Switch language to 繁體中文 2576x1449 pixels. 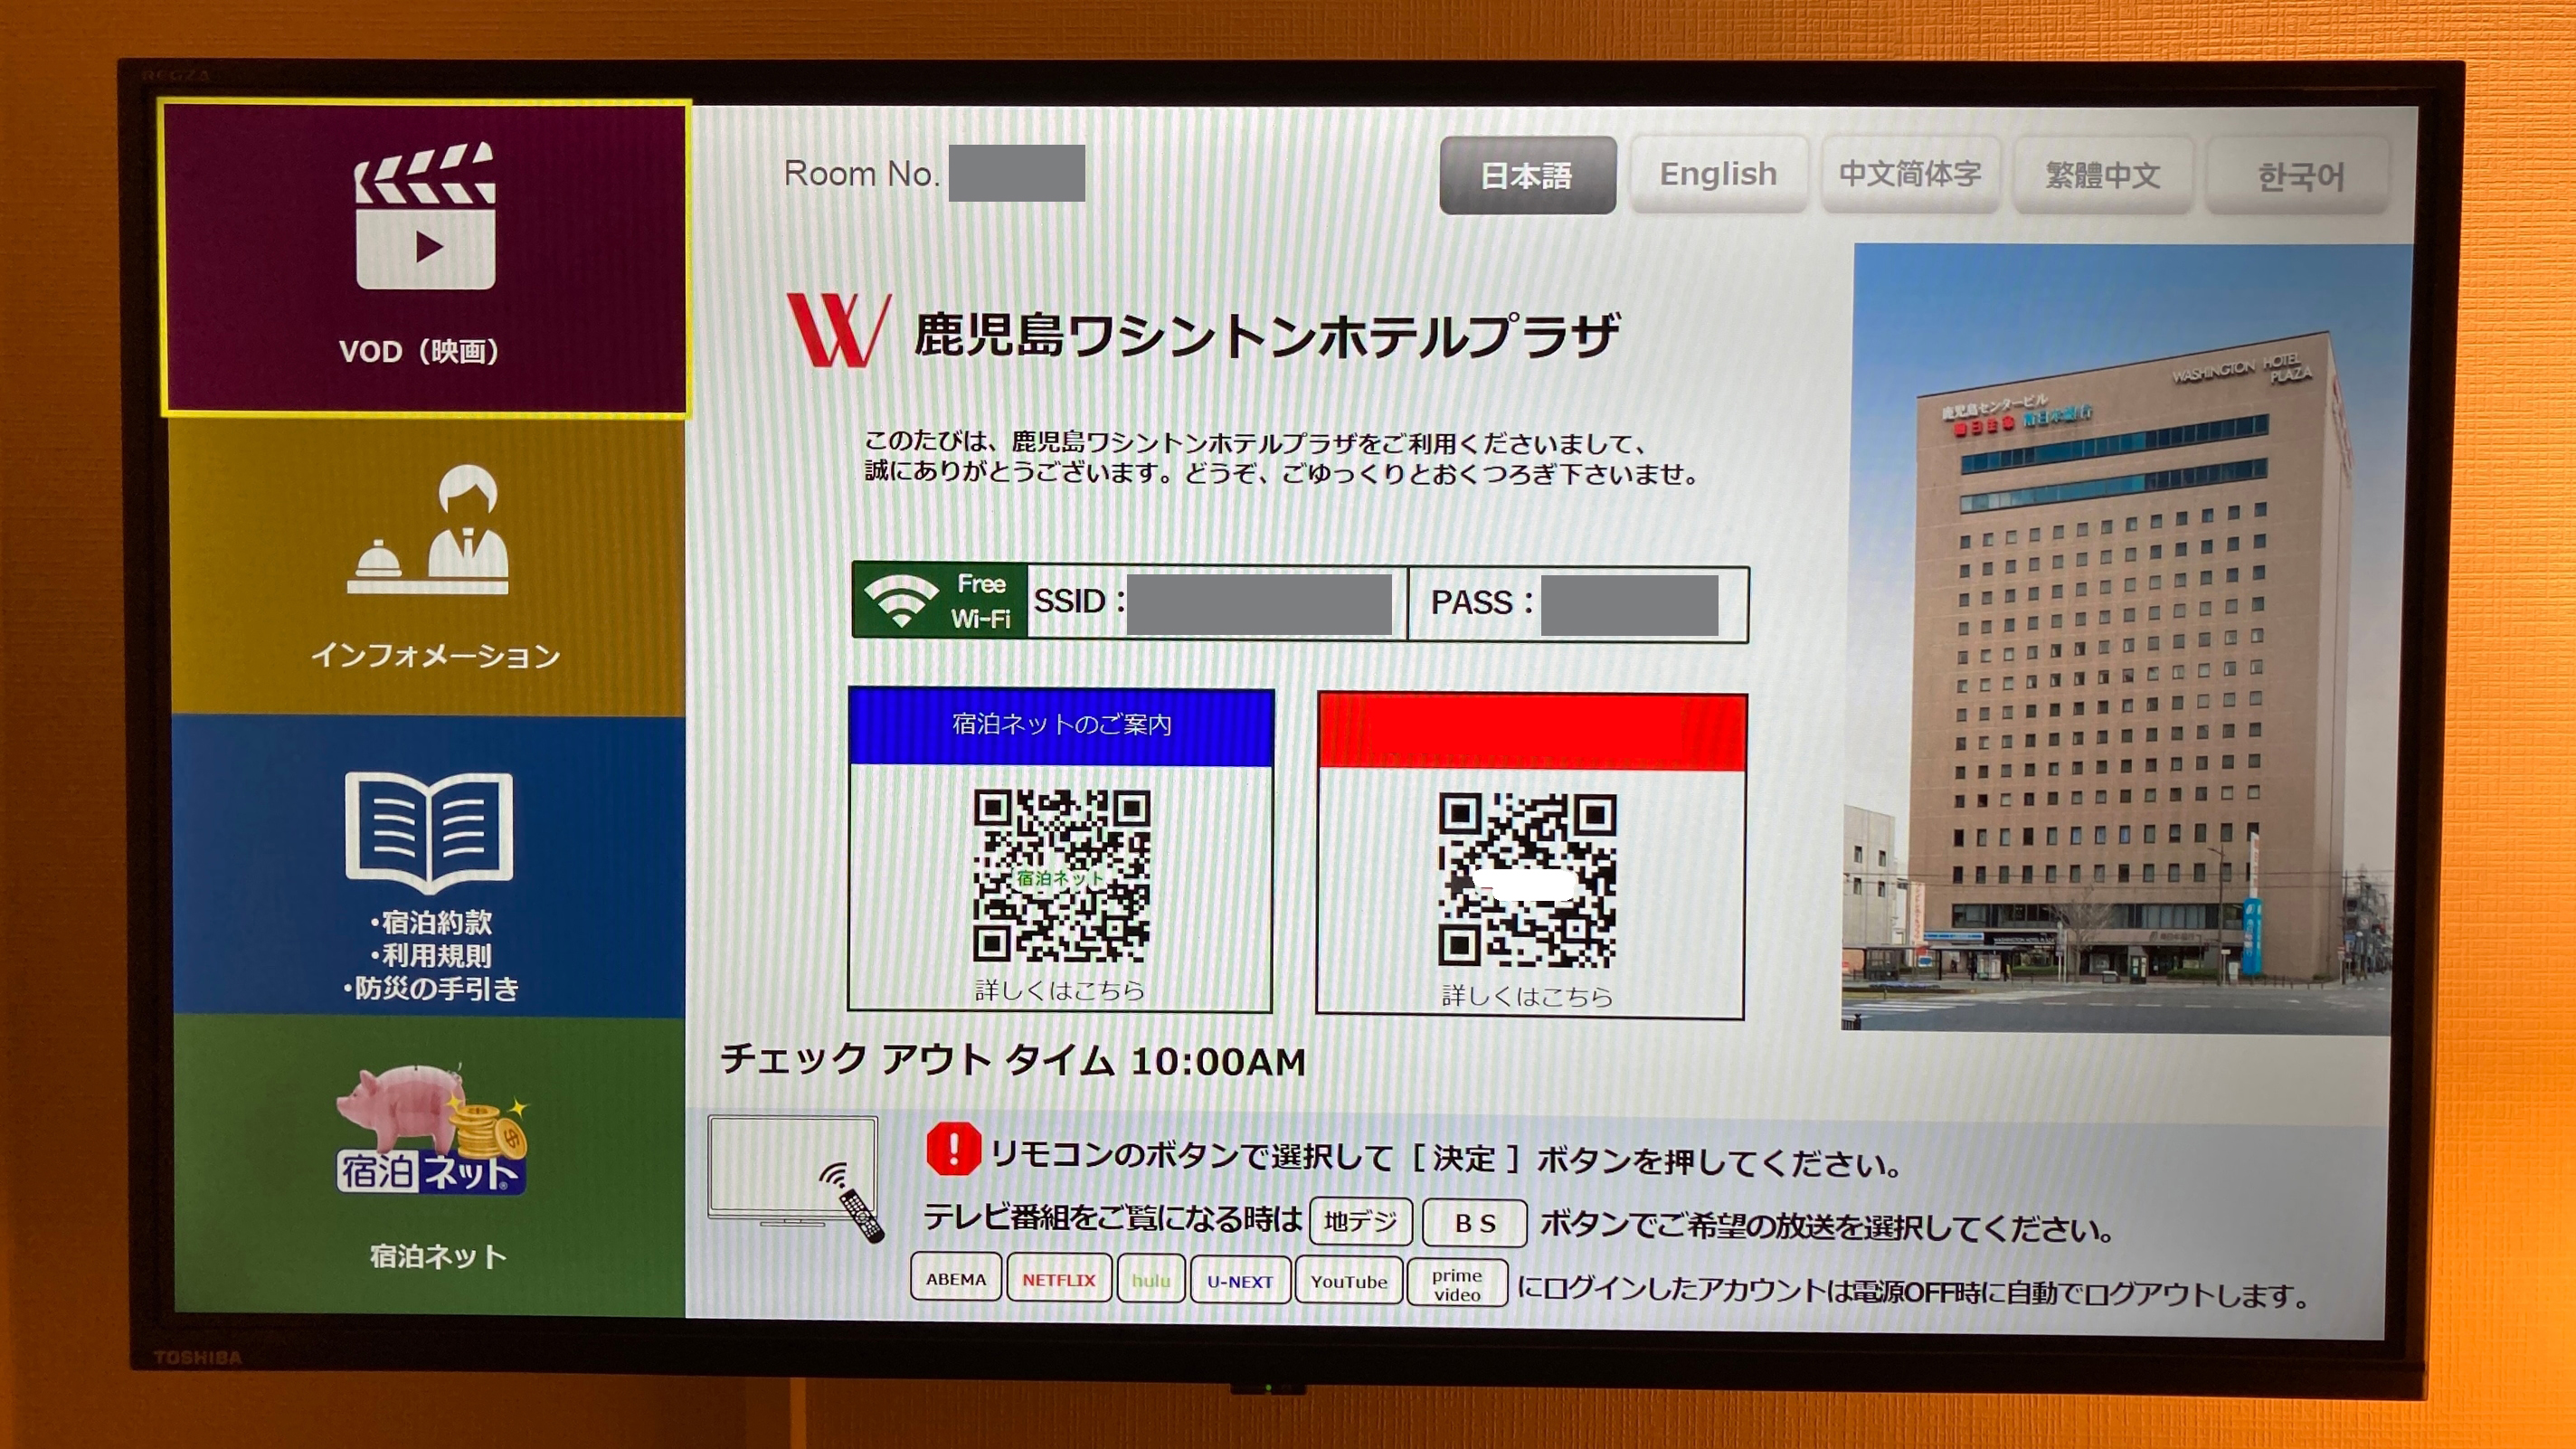click(2102, 175)
